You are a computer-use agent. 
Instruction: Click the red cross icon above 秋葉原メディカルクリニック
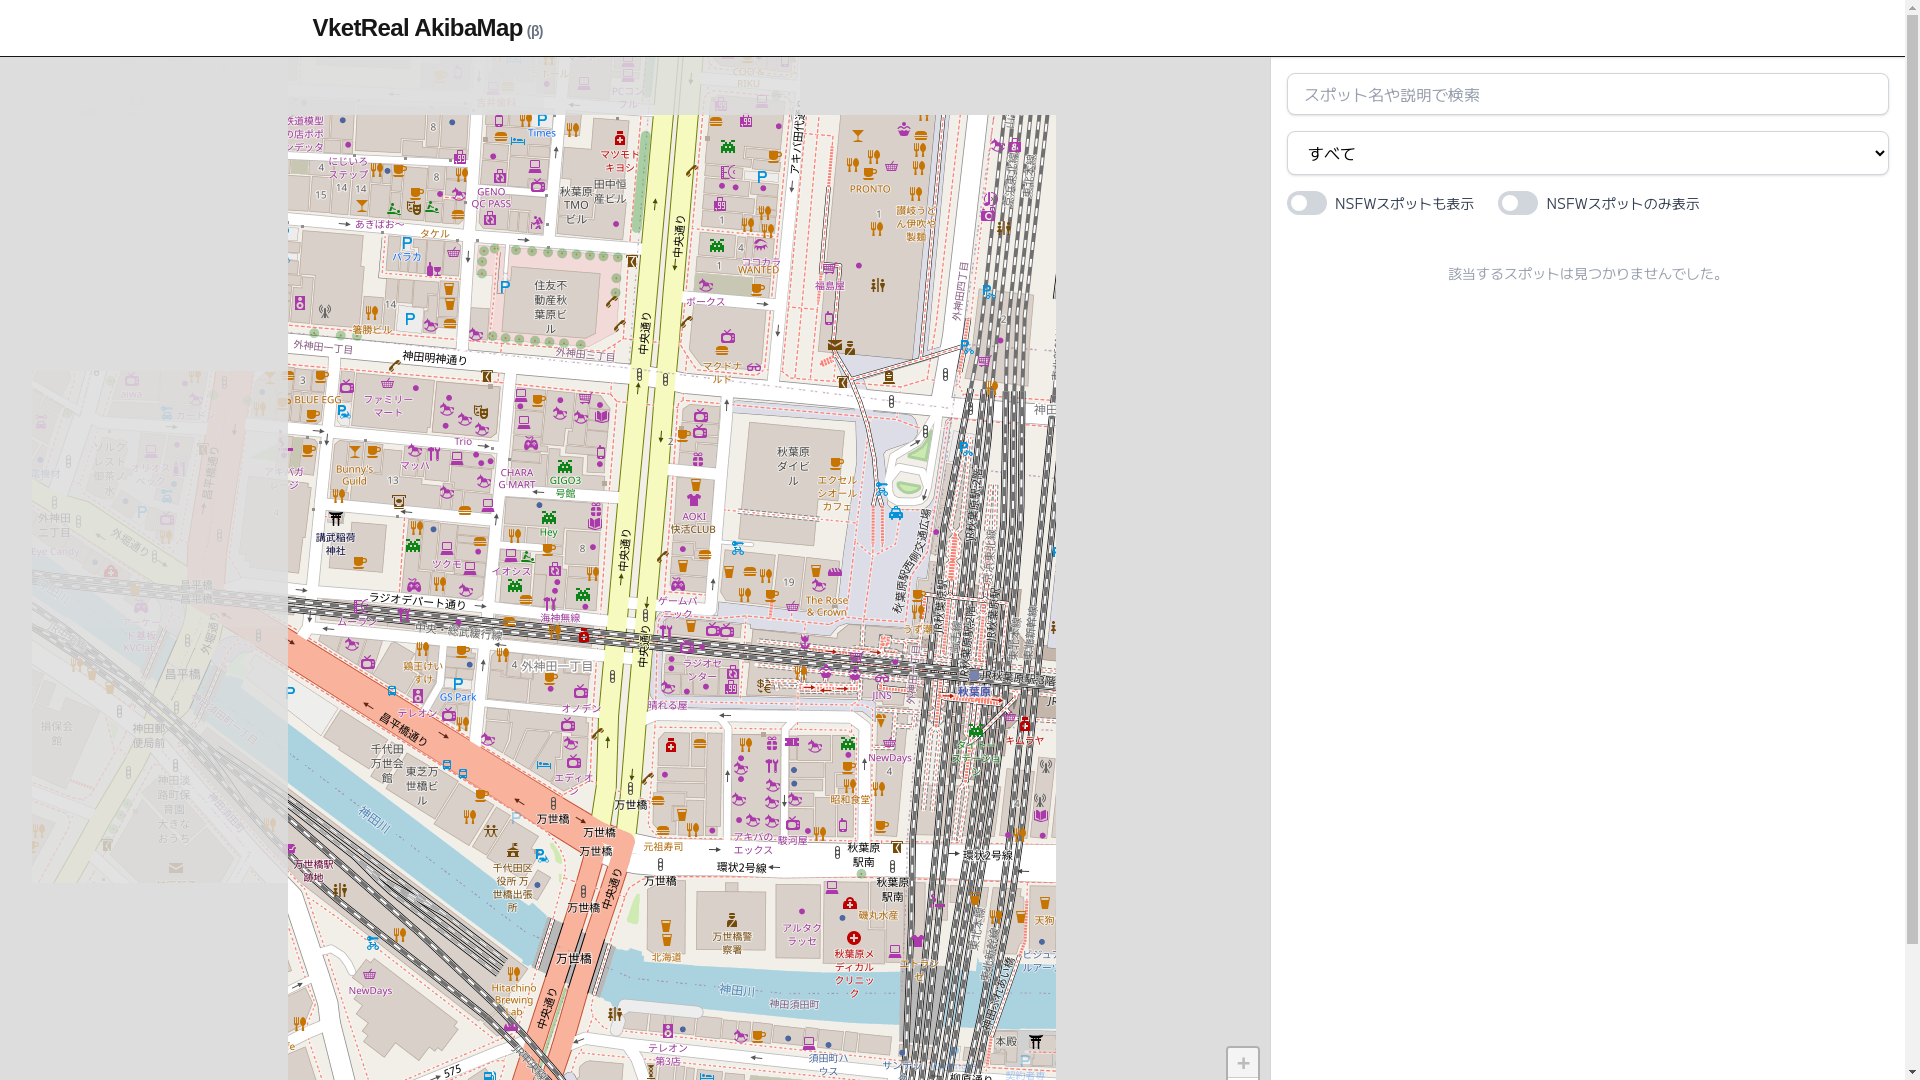pos(854,938)
